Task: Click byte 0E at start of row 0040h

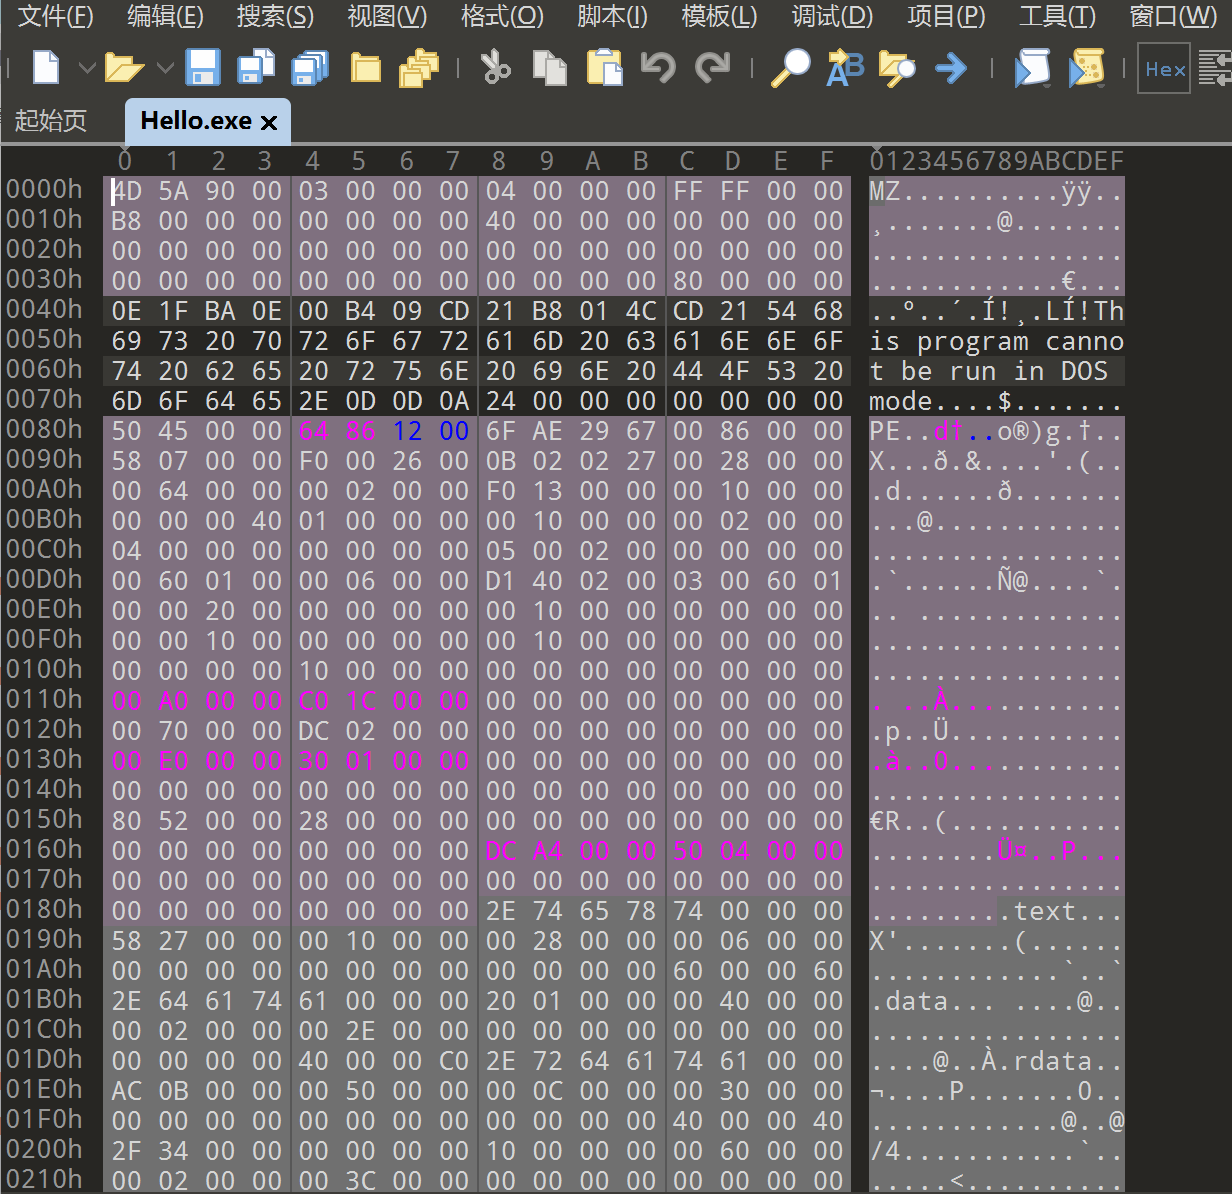Action: click(126, 311)
